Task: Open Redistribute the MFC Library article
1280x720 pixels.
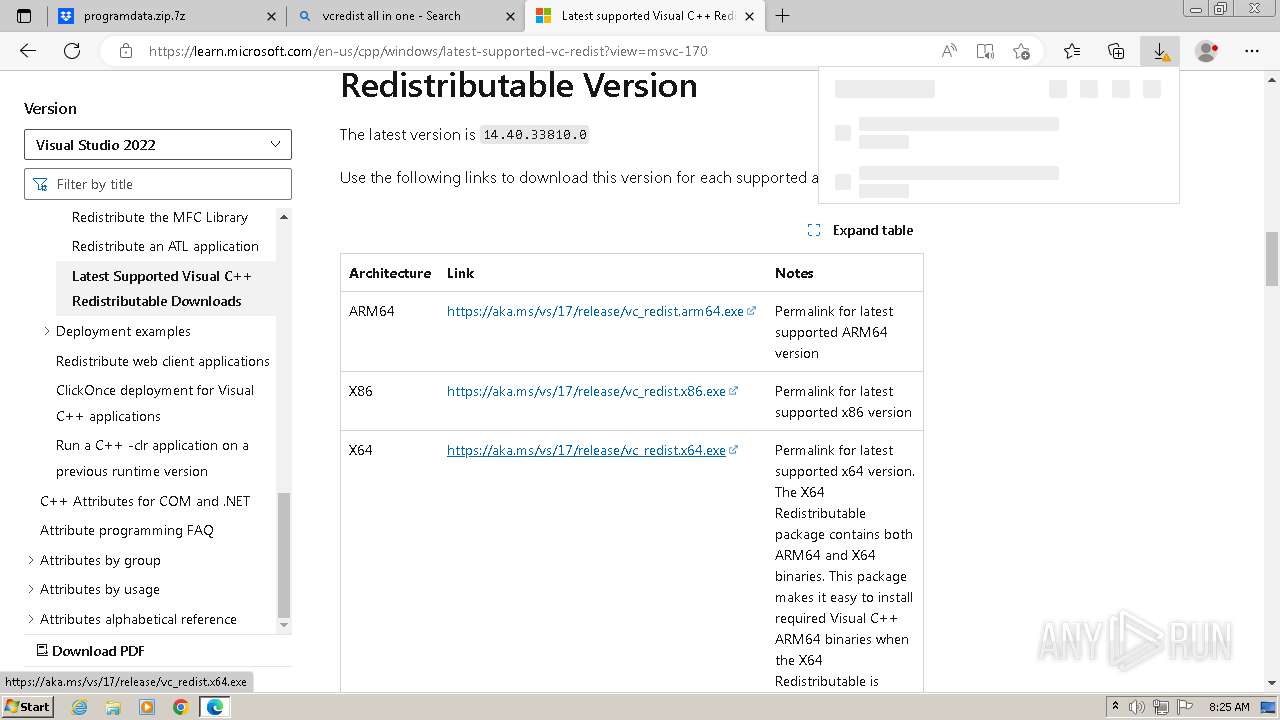Action: (x=160, y=217)
